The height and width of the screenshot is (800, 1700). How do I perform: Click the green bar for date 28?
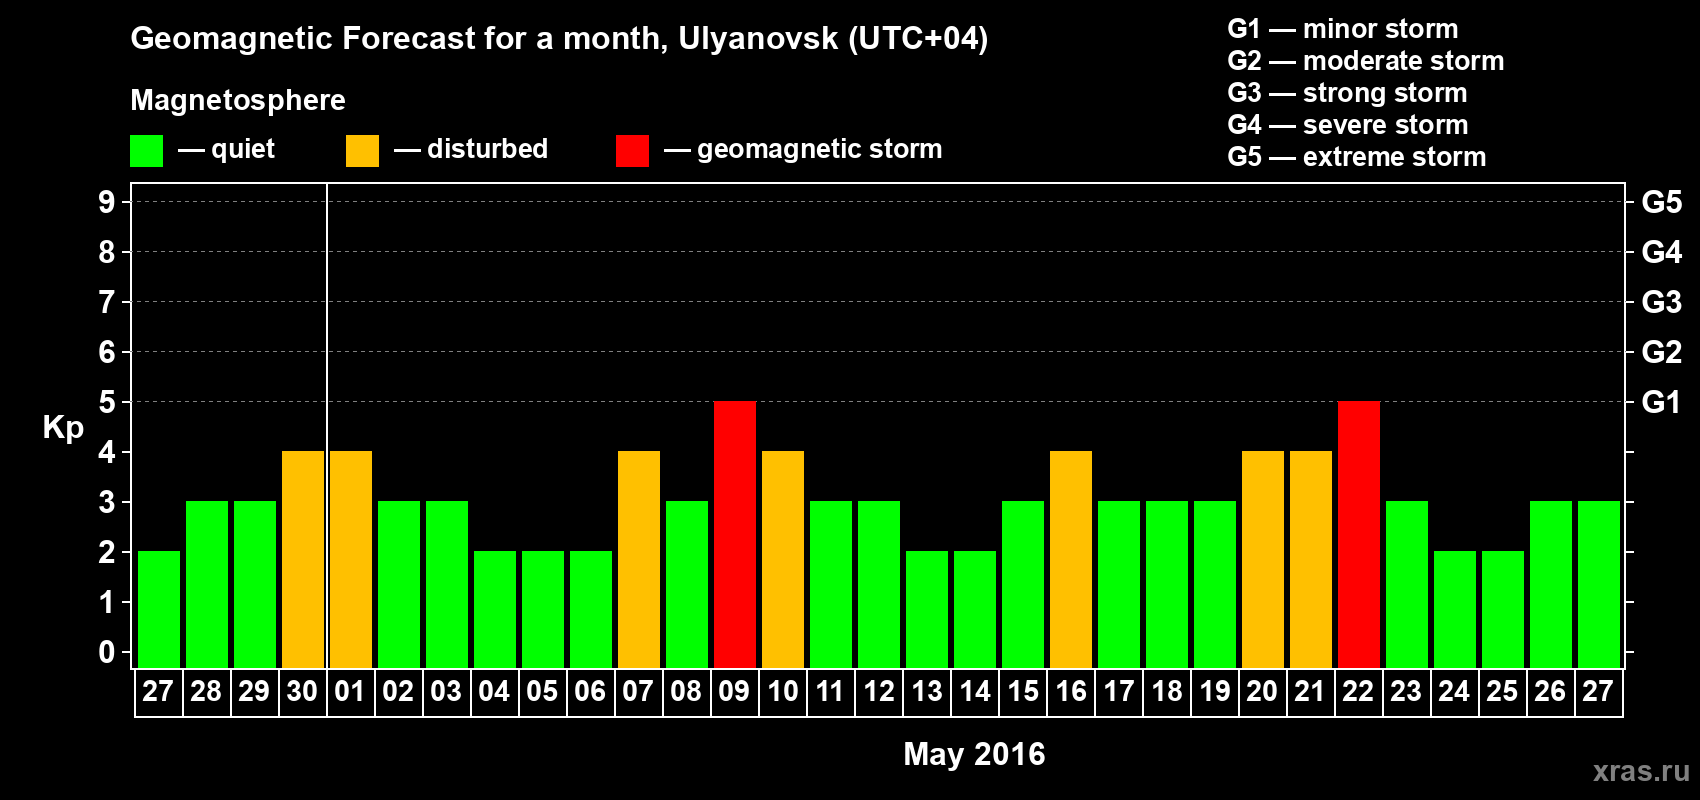coord(207,585)
